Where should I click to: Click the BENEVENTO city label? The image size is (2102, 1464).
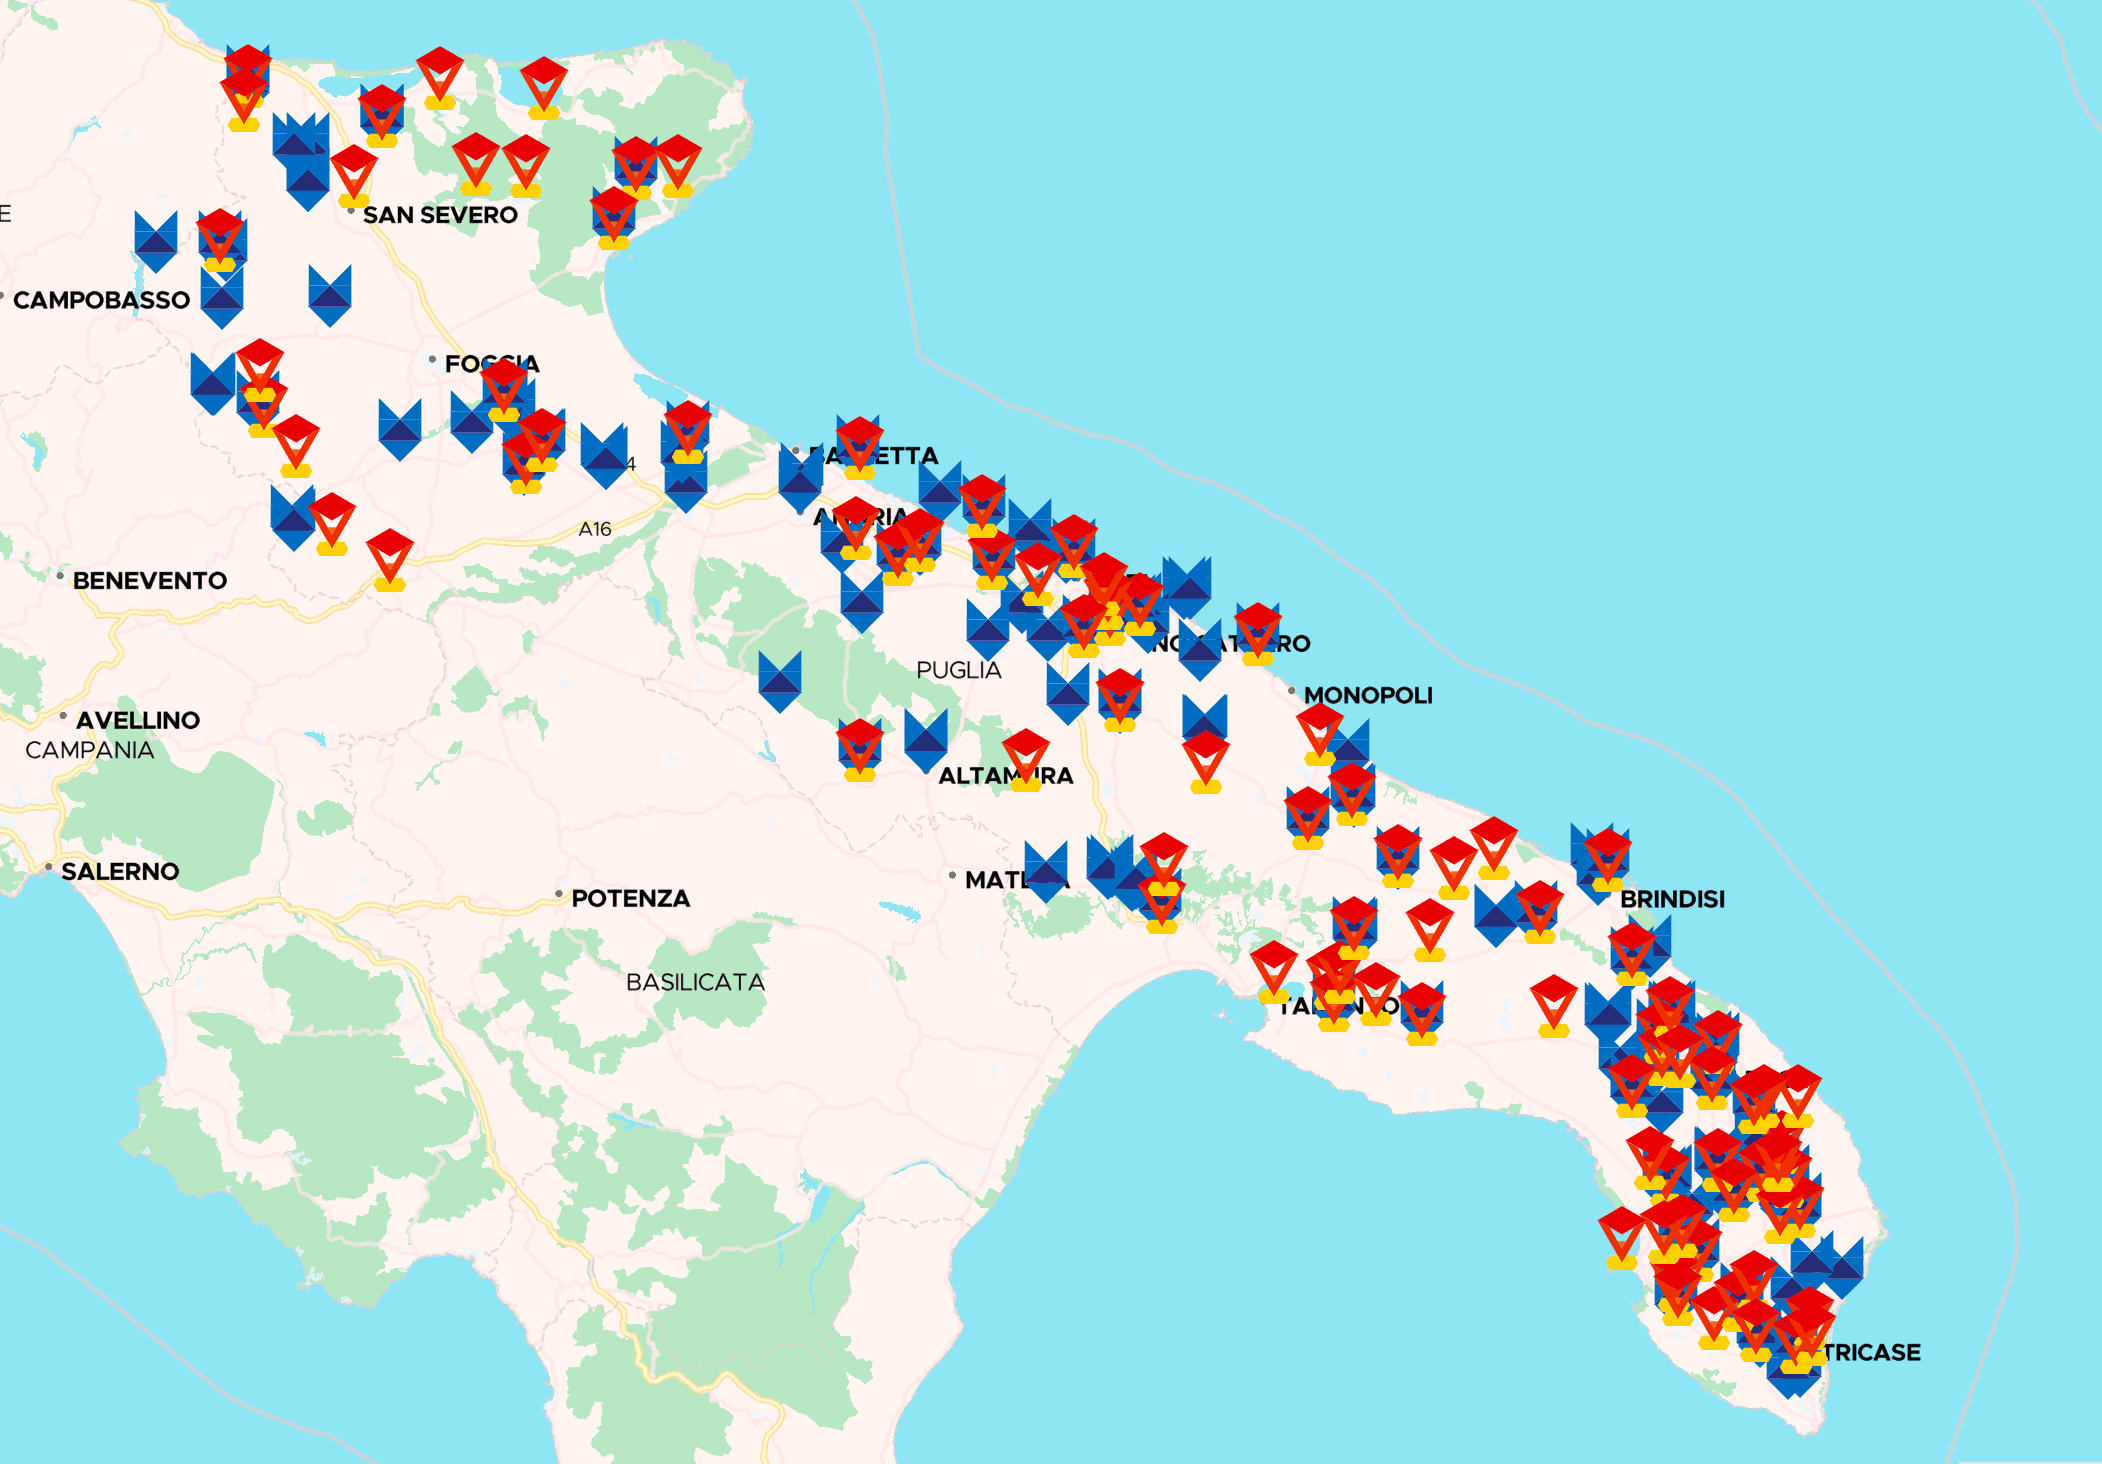(149, 581)
